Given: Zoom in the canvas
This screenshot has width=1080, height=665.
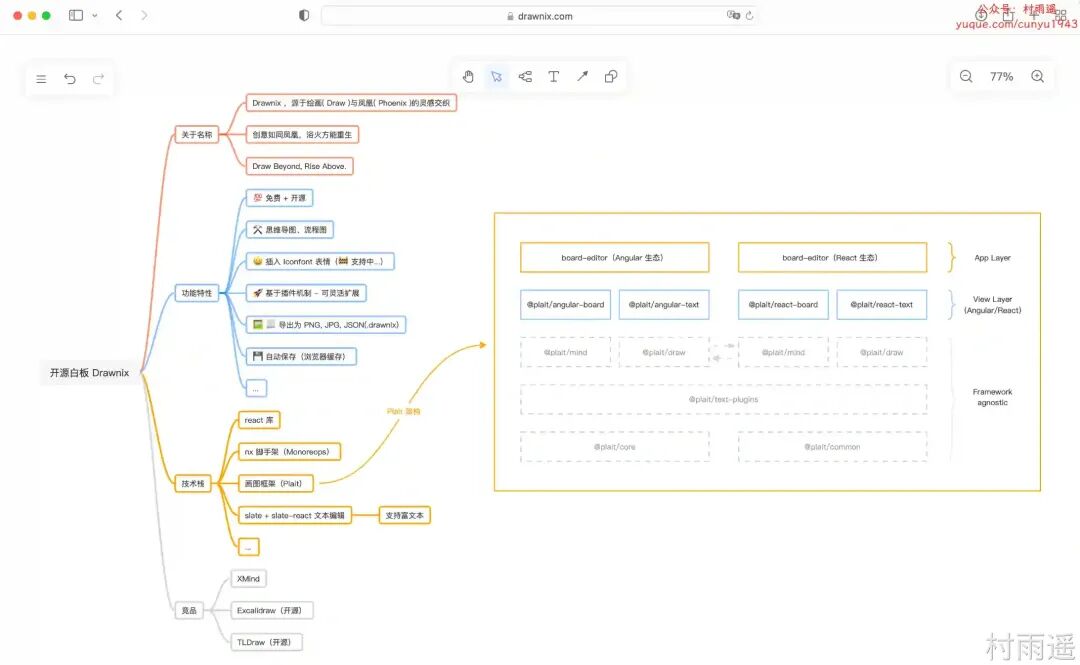Looking at the screenshot, I should (1037, 76).
